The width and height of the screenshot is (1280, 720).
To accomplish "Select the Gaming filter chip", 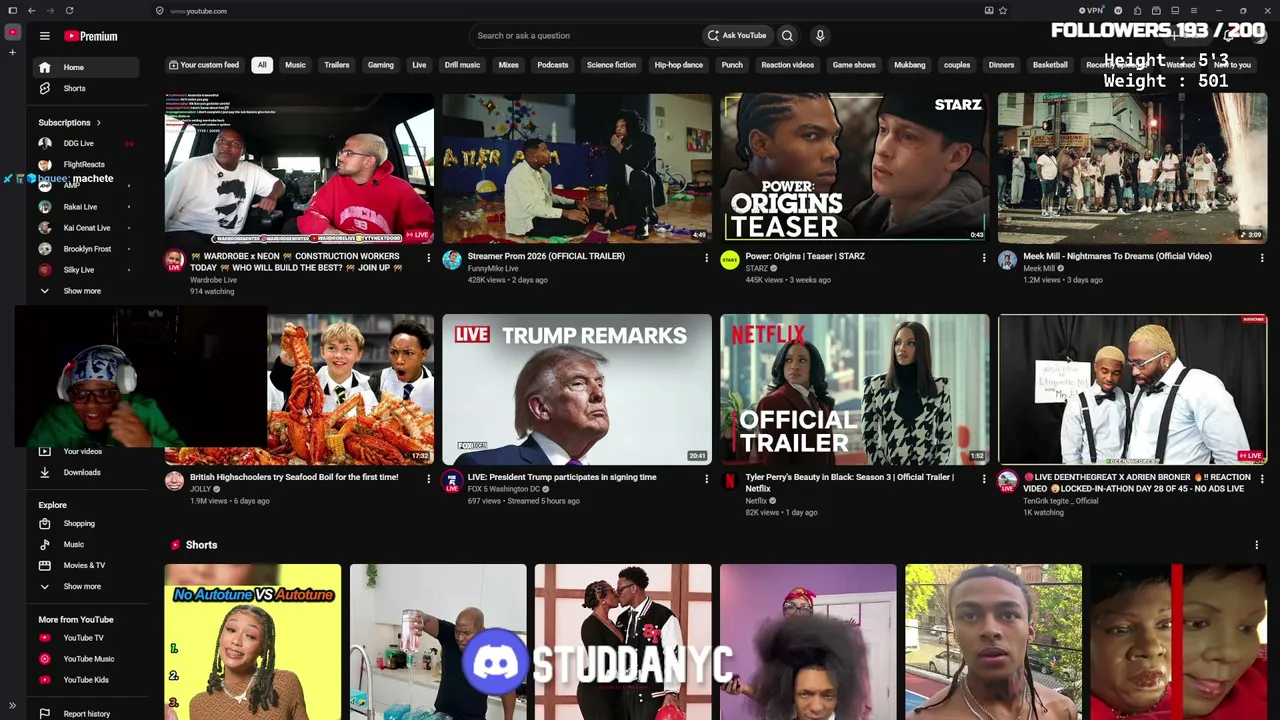I will pyautogui.click(x=381, y=65).
